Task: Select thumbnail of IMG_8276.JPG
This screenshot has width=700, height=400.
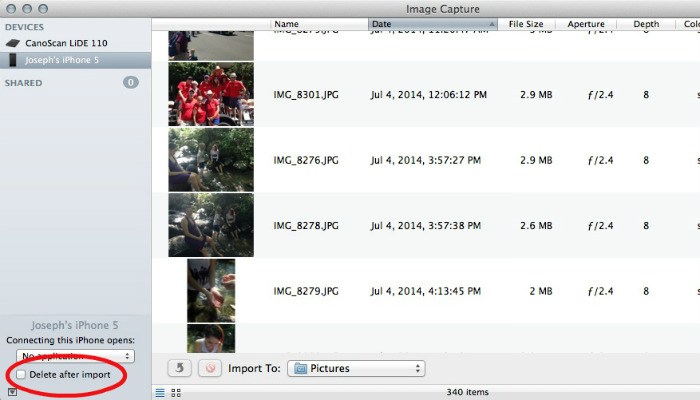Action: (x=211, y=160)
